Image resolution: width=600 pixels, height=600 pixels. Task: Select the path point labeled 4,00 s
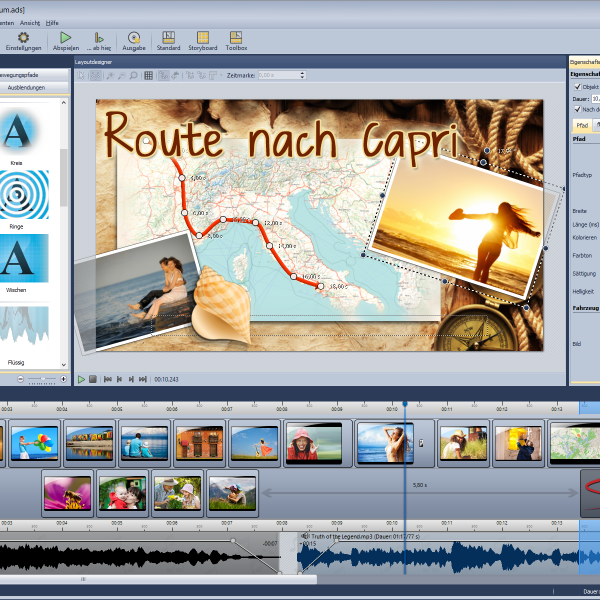(182, 178)
